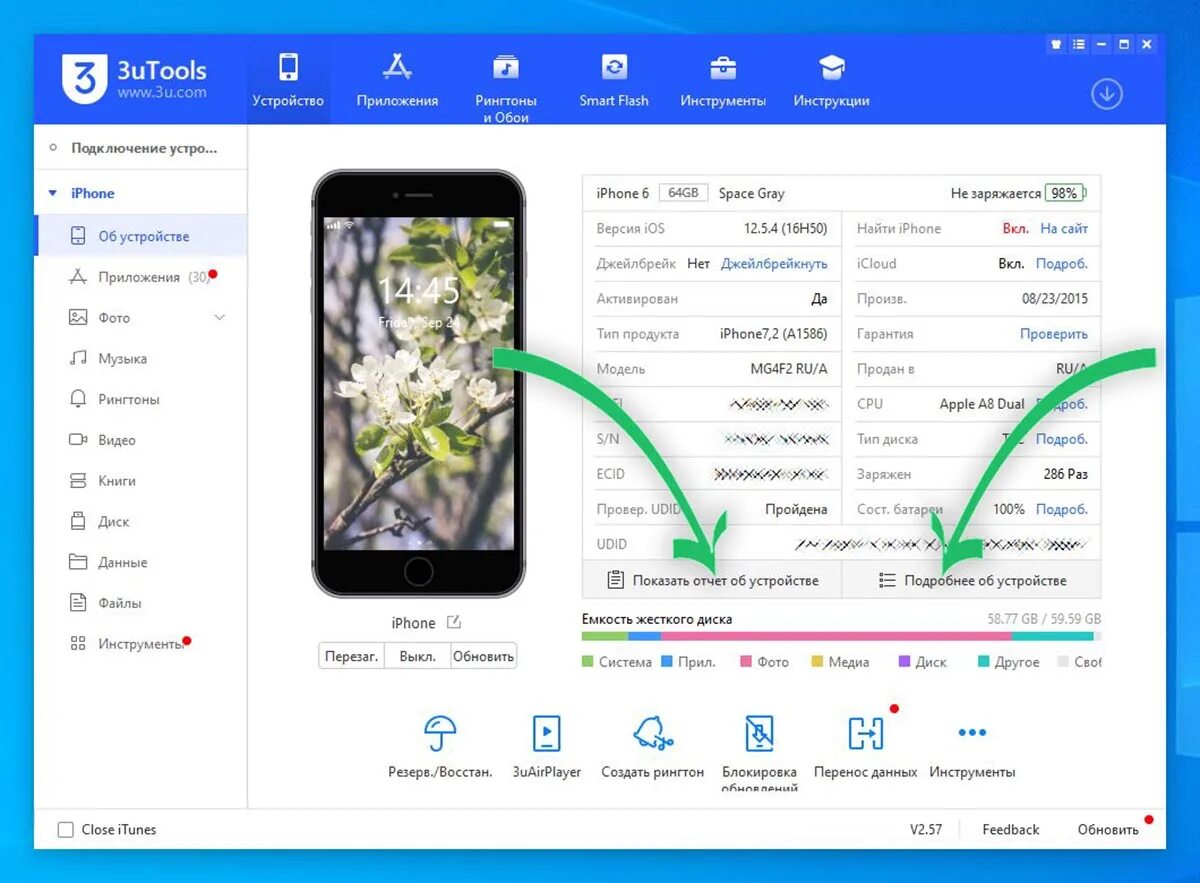Click the teal Другое legend swatch
The width and height of the screenshot is (1200, 883).
click(984, 662)
